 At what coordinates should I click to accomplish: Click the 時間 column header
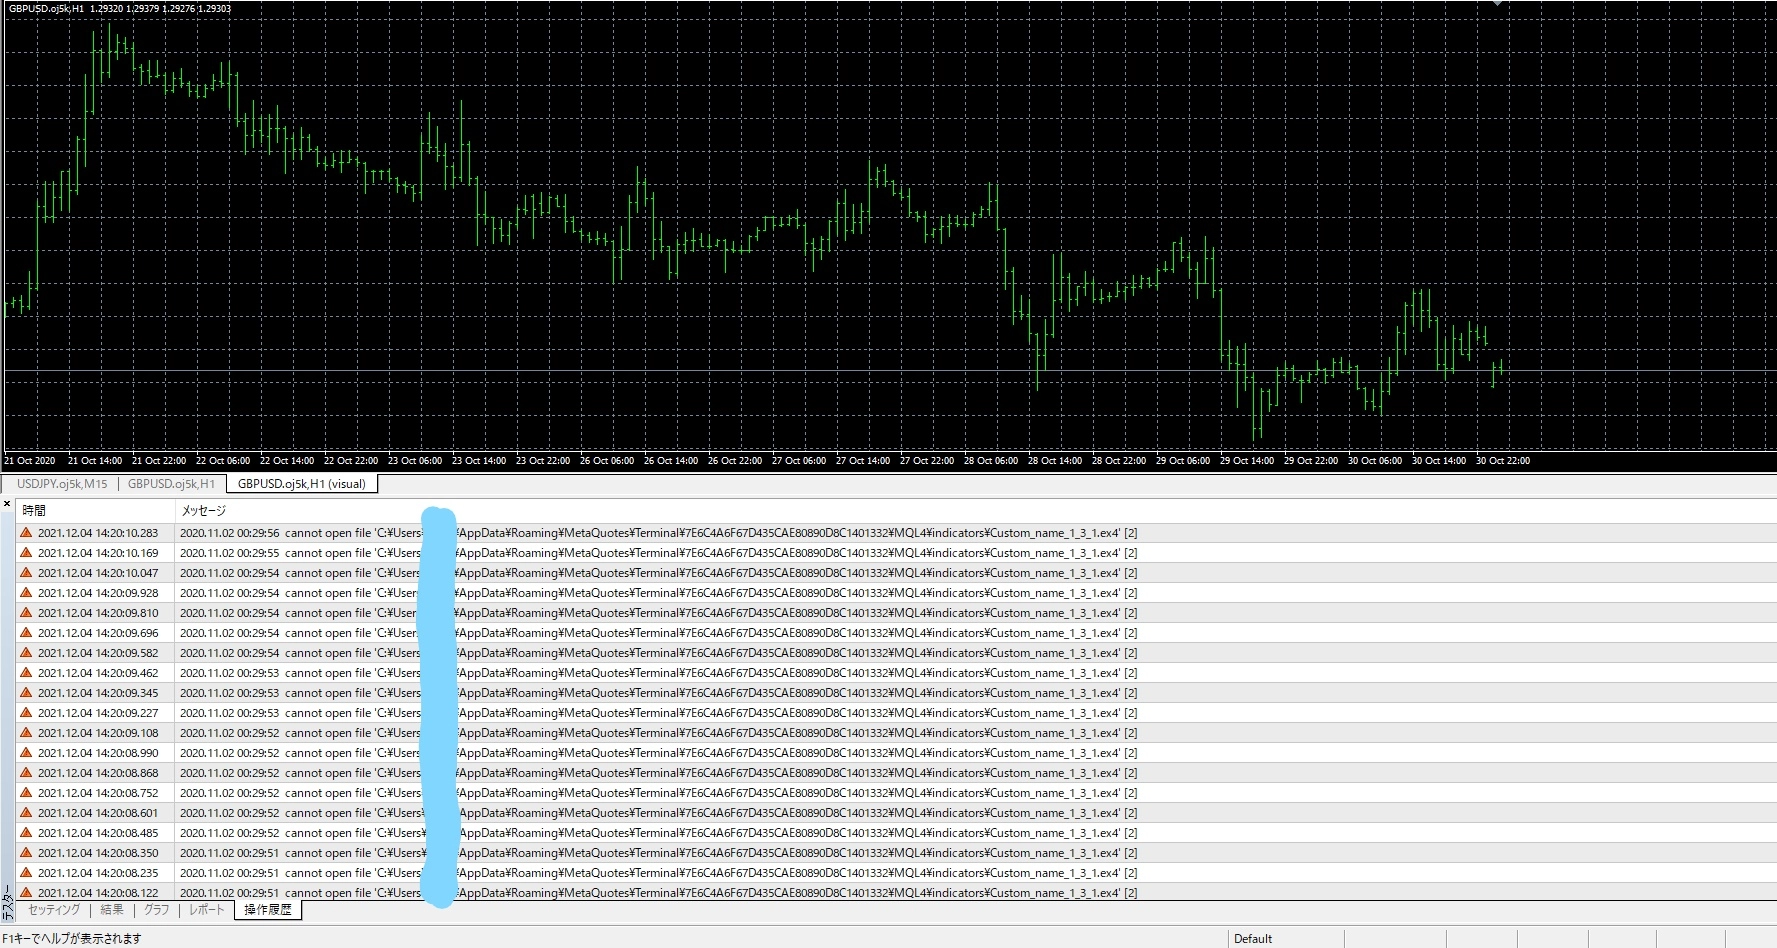pyautogui.click(x=34, y=511)
